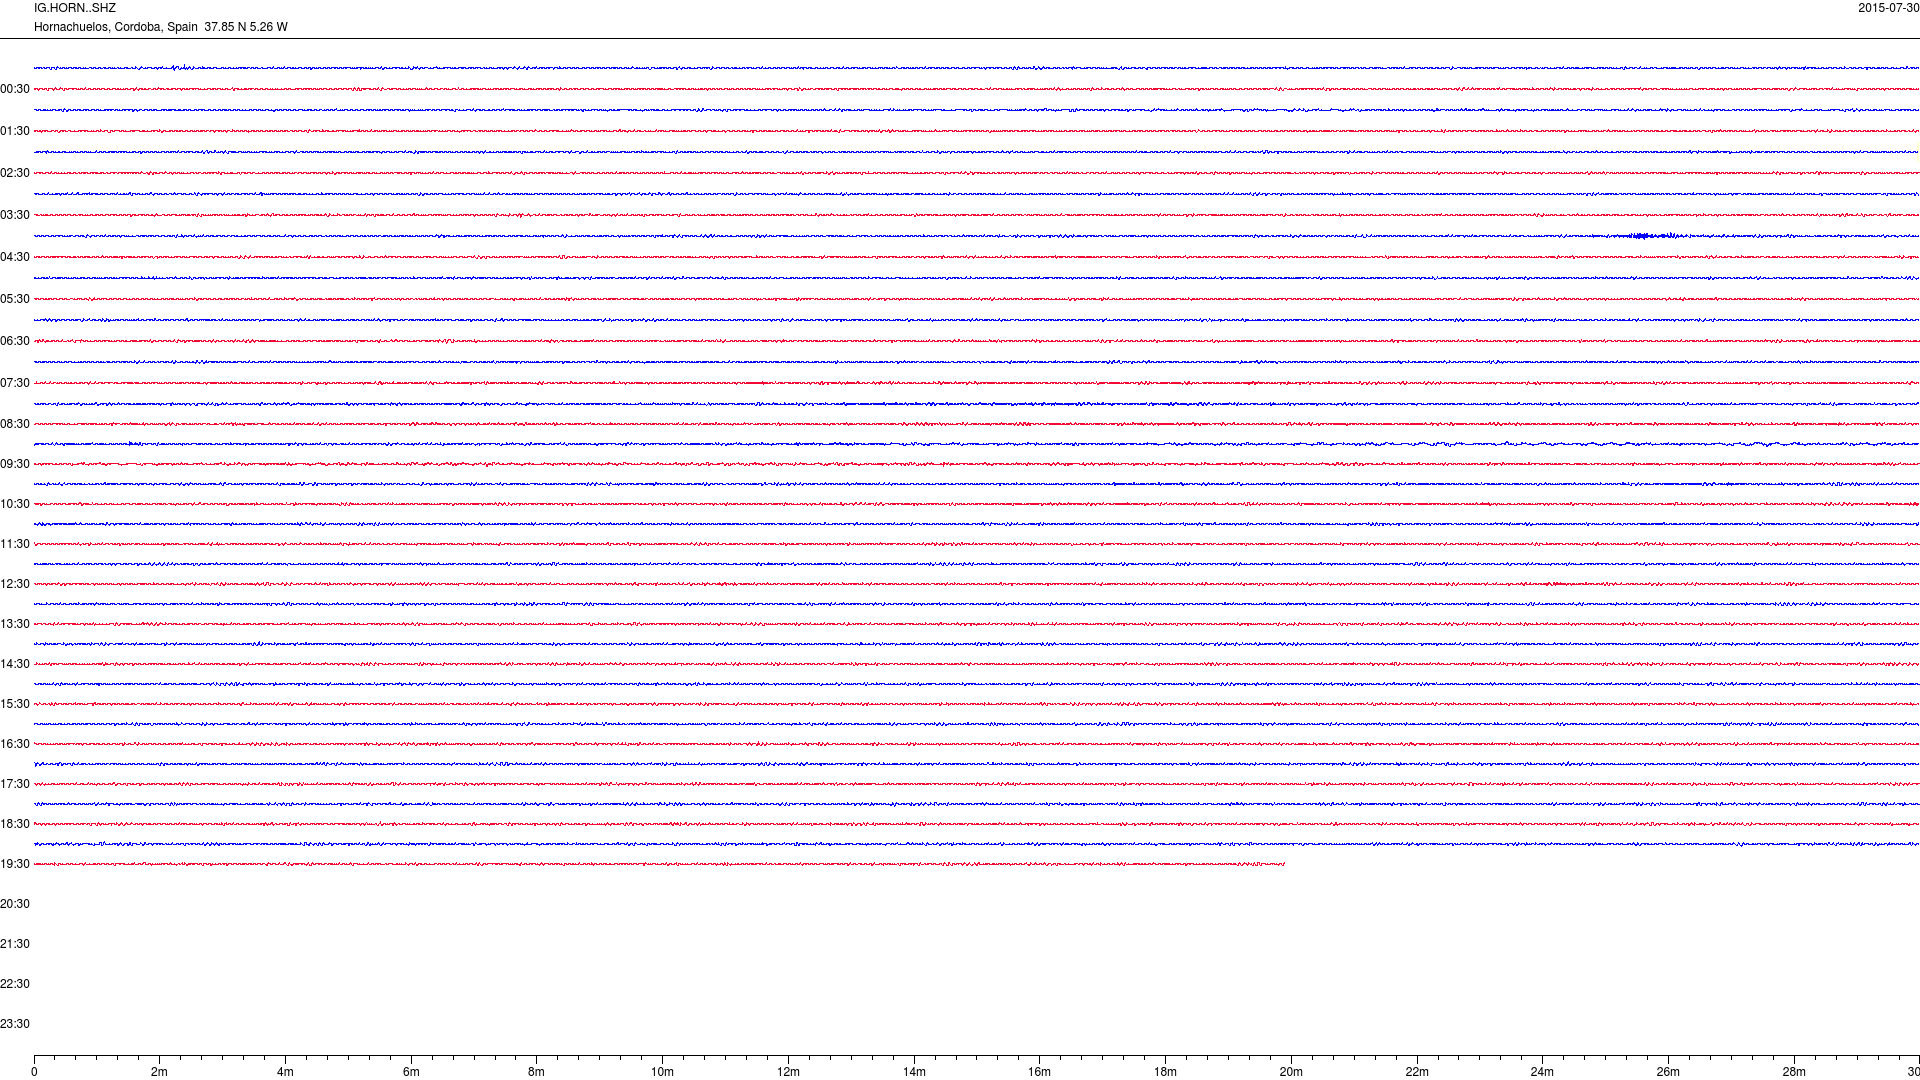Click the 6m axis tick label
The image size is (1920, 1080).
[411, 1072]
